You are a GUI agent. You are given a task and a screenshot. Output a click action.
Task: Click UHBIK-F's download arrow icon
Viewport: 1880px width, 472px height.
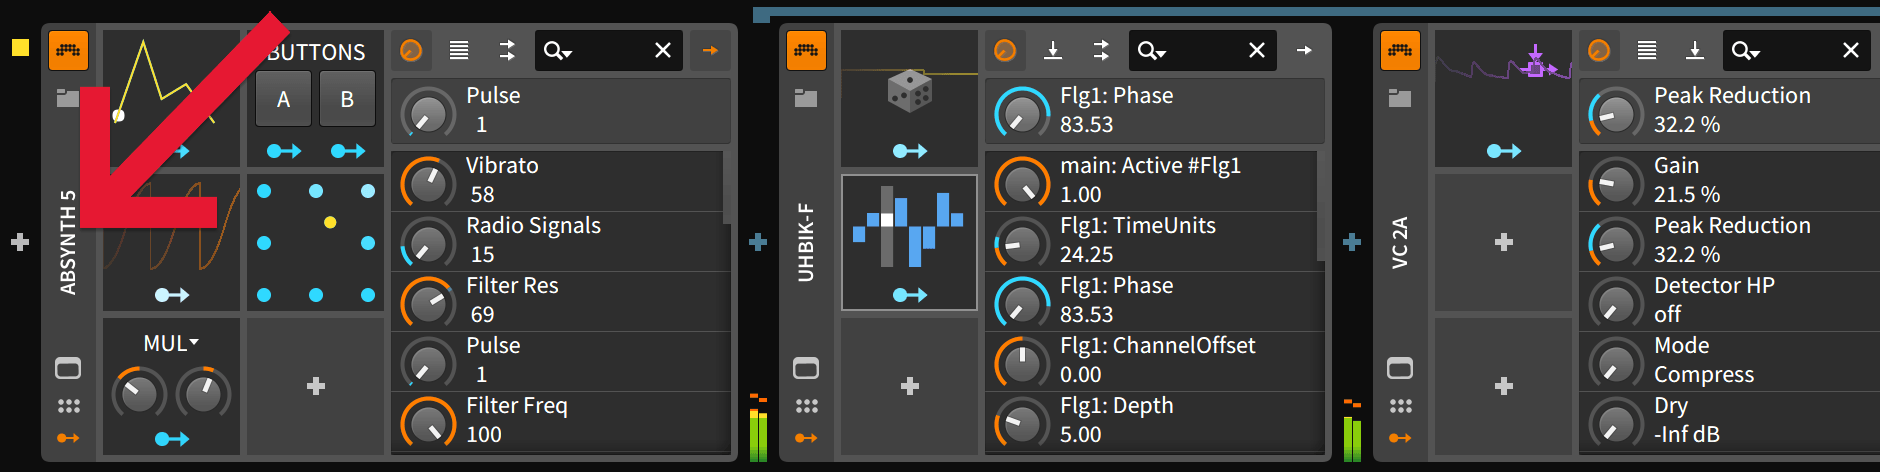1053,50
